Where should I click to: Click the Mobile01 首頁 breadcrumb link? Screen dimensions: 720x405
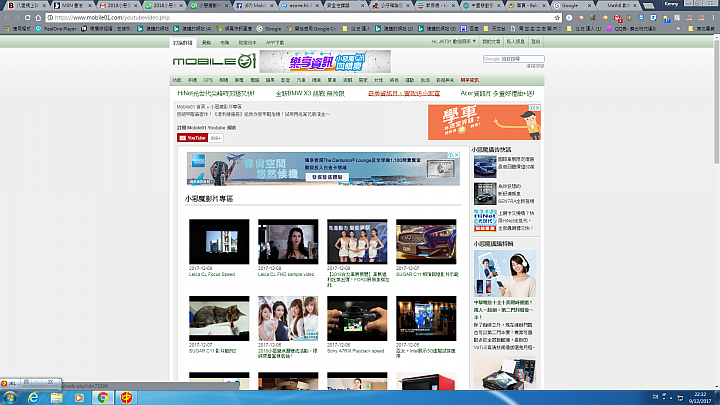[191, 107]
